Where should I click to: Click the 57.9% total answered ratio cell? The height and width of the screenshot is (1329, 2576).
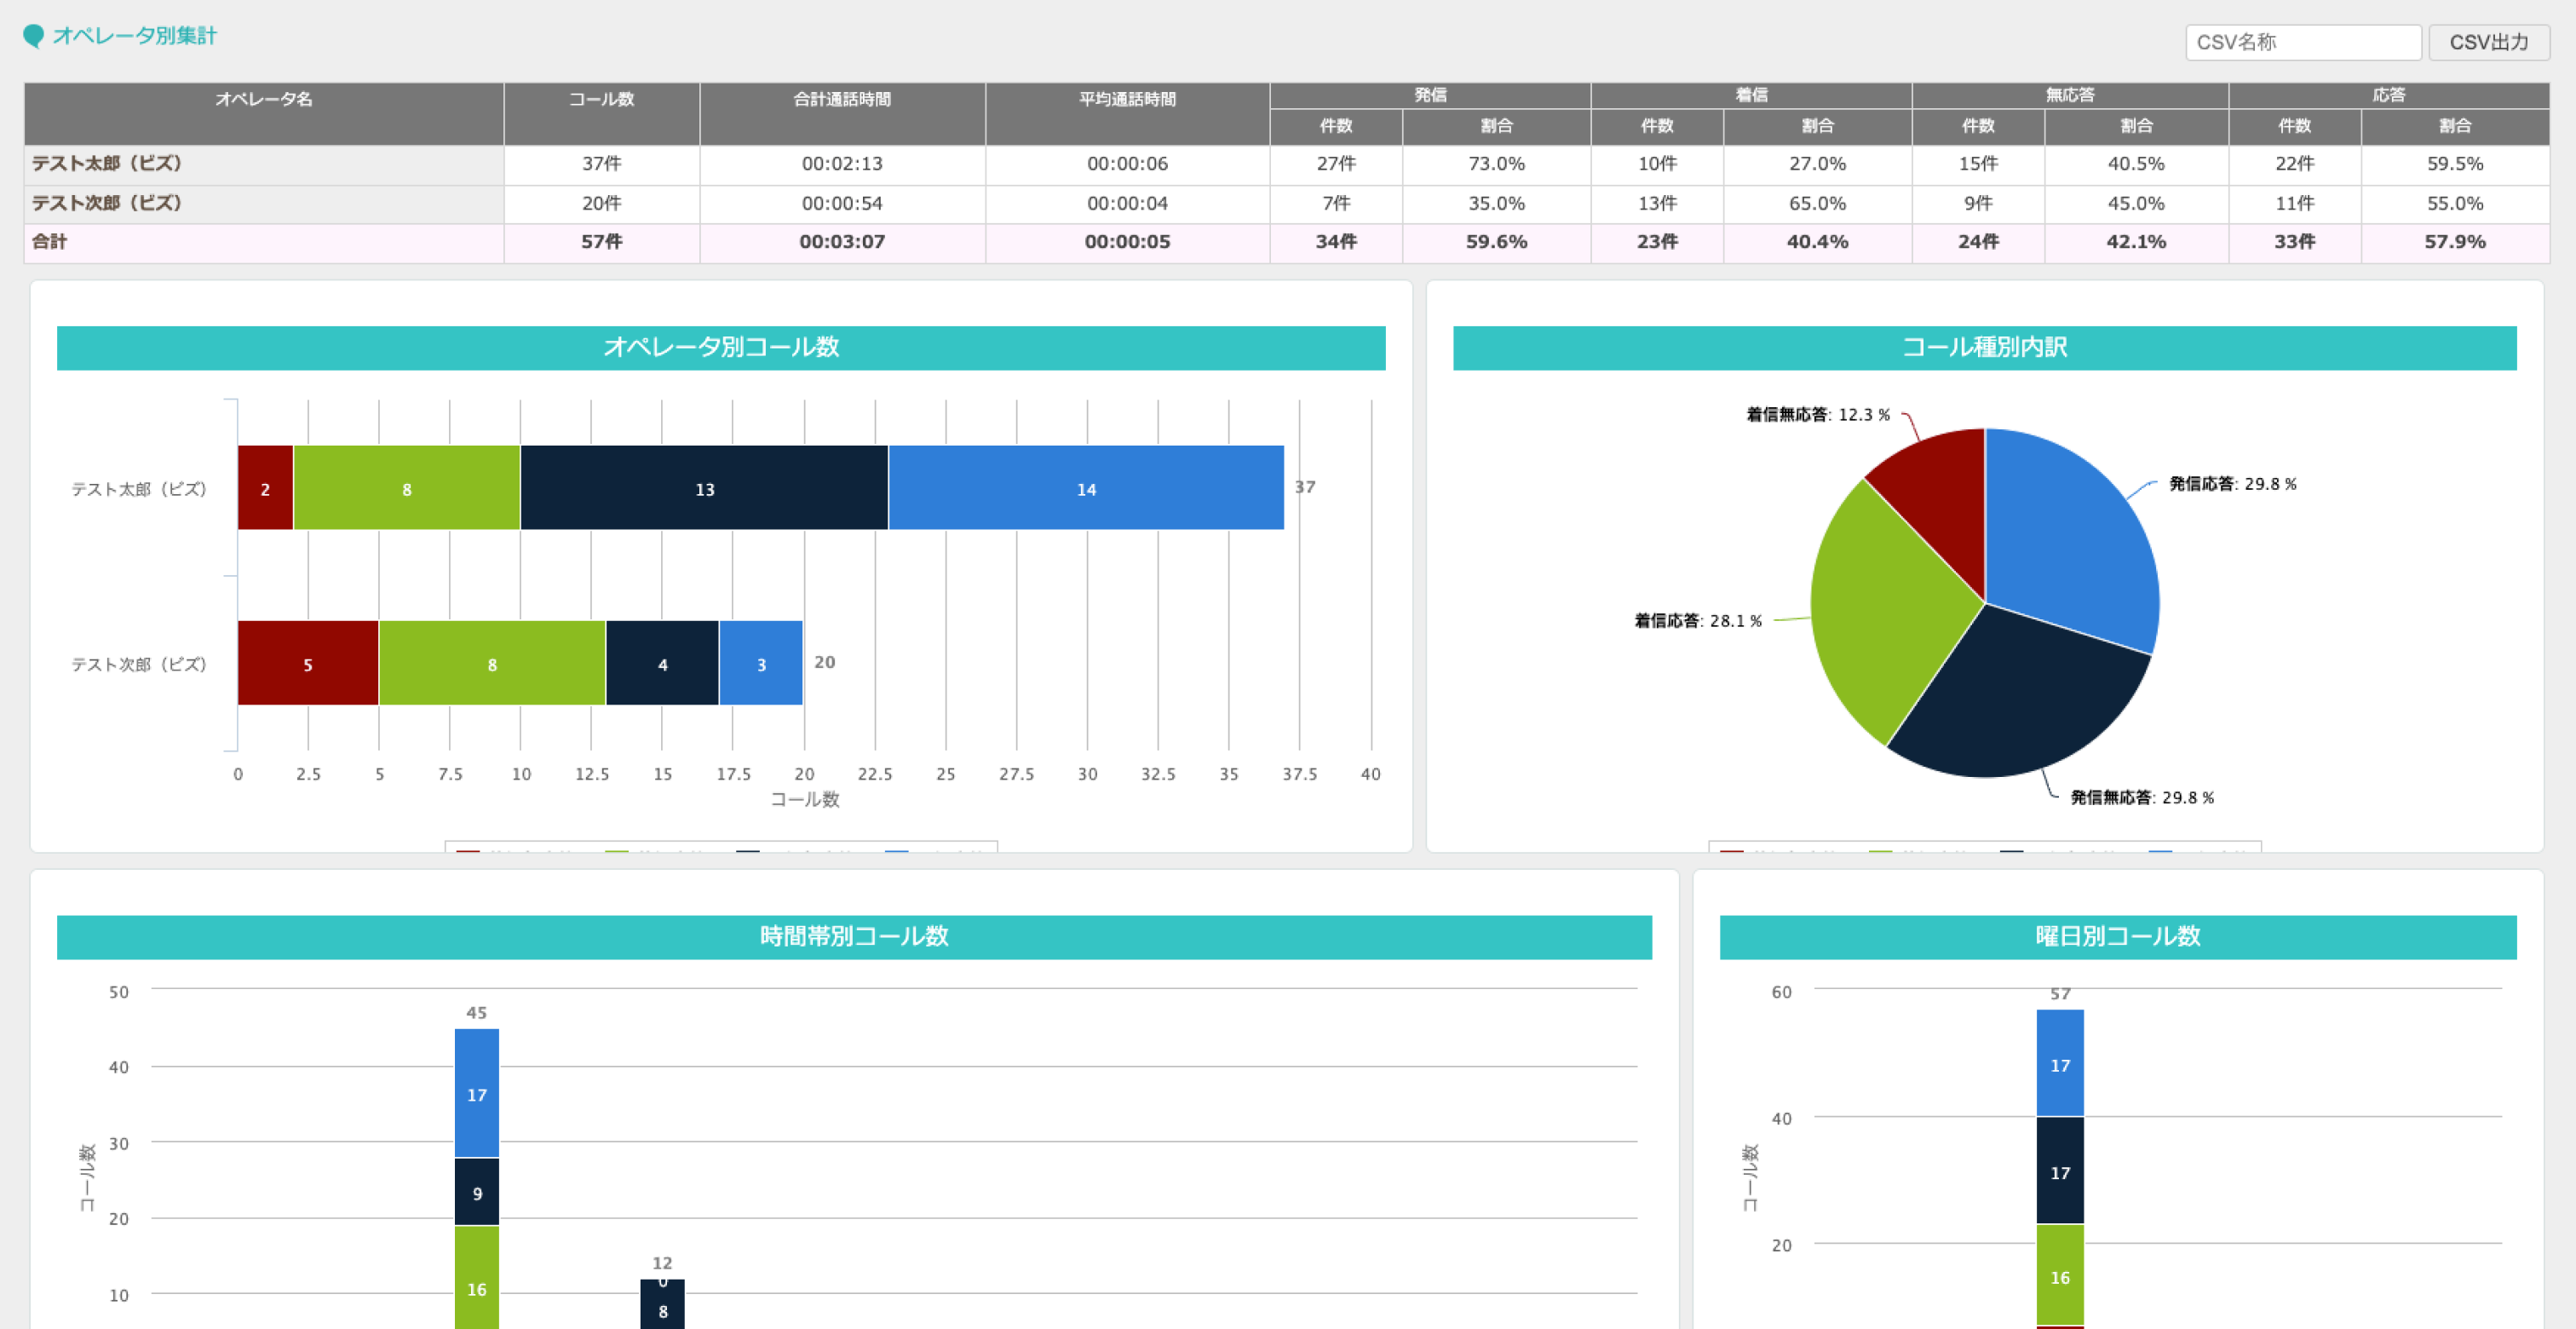2455,242
